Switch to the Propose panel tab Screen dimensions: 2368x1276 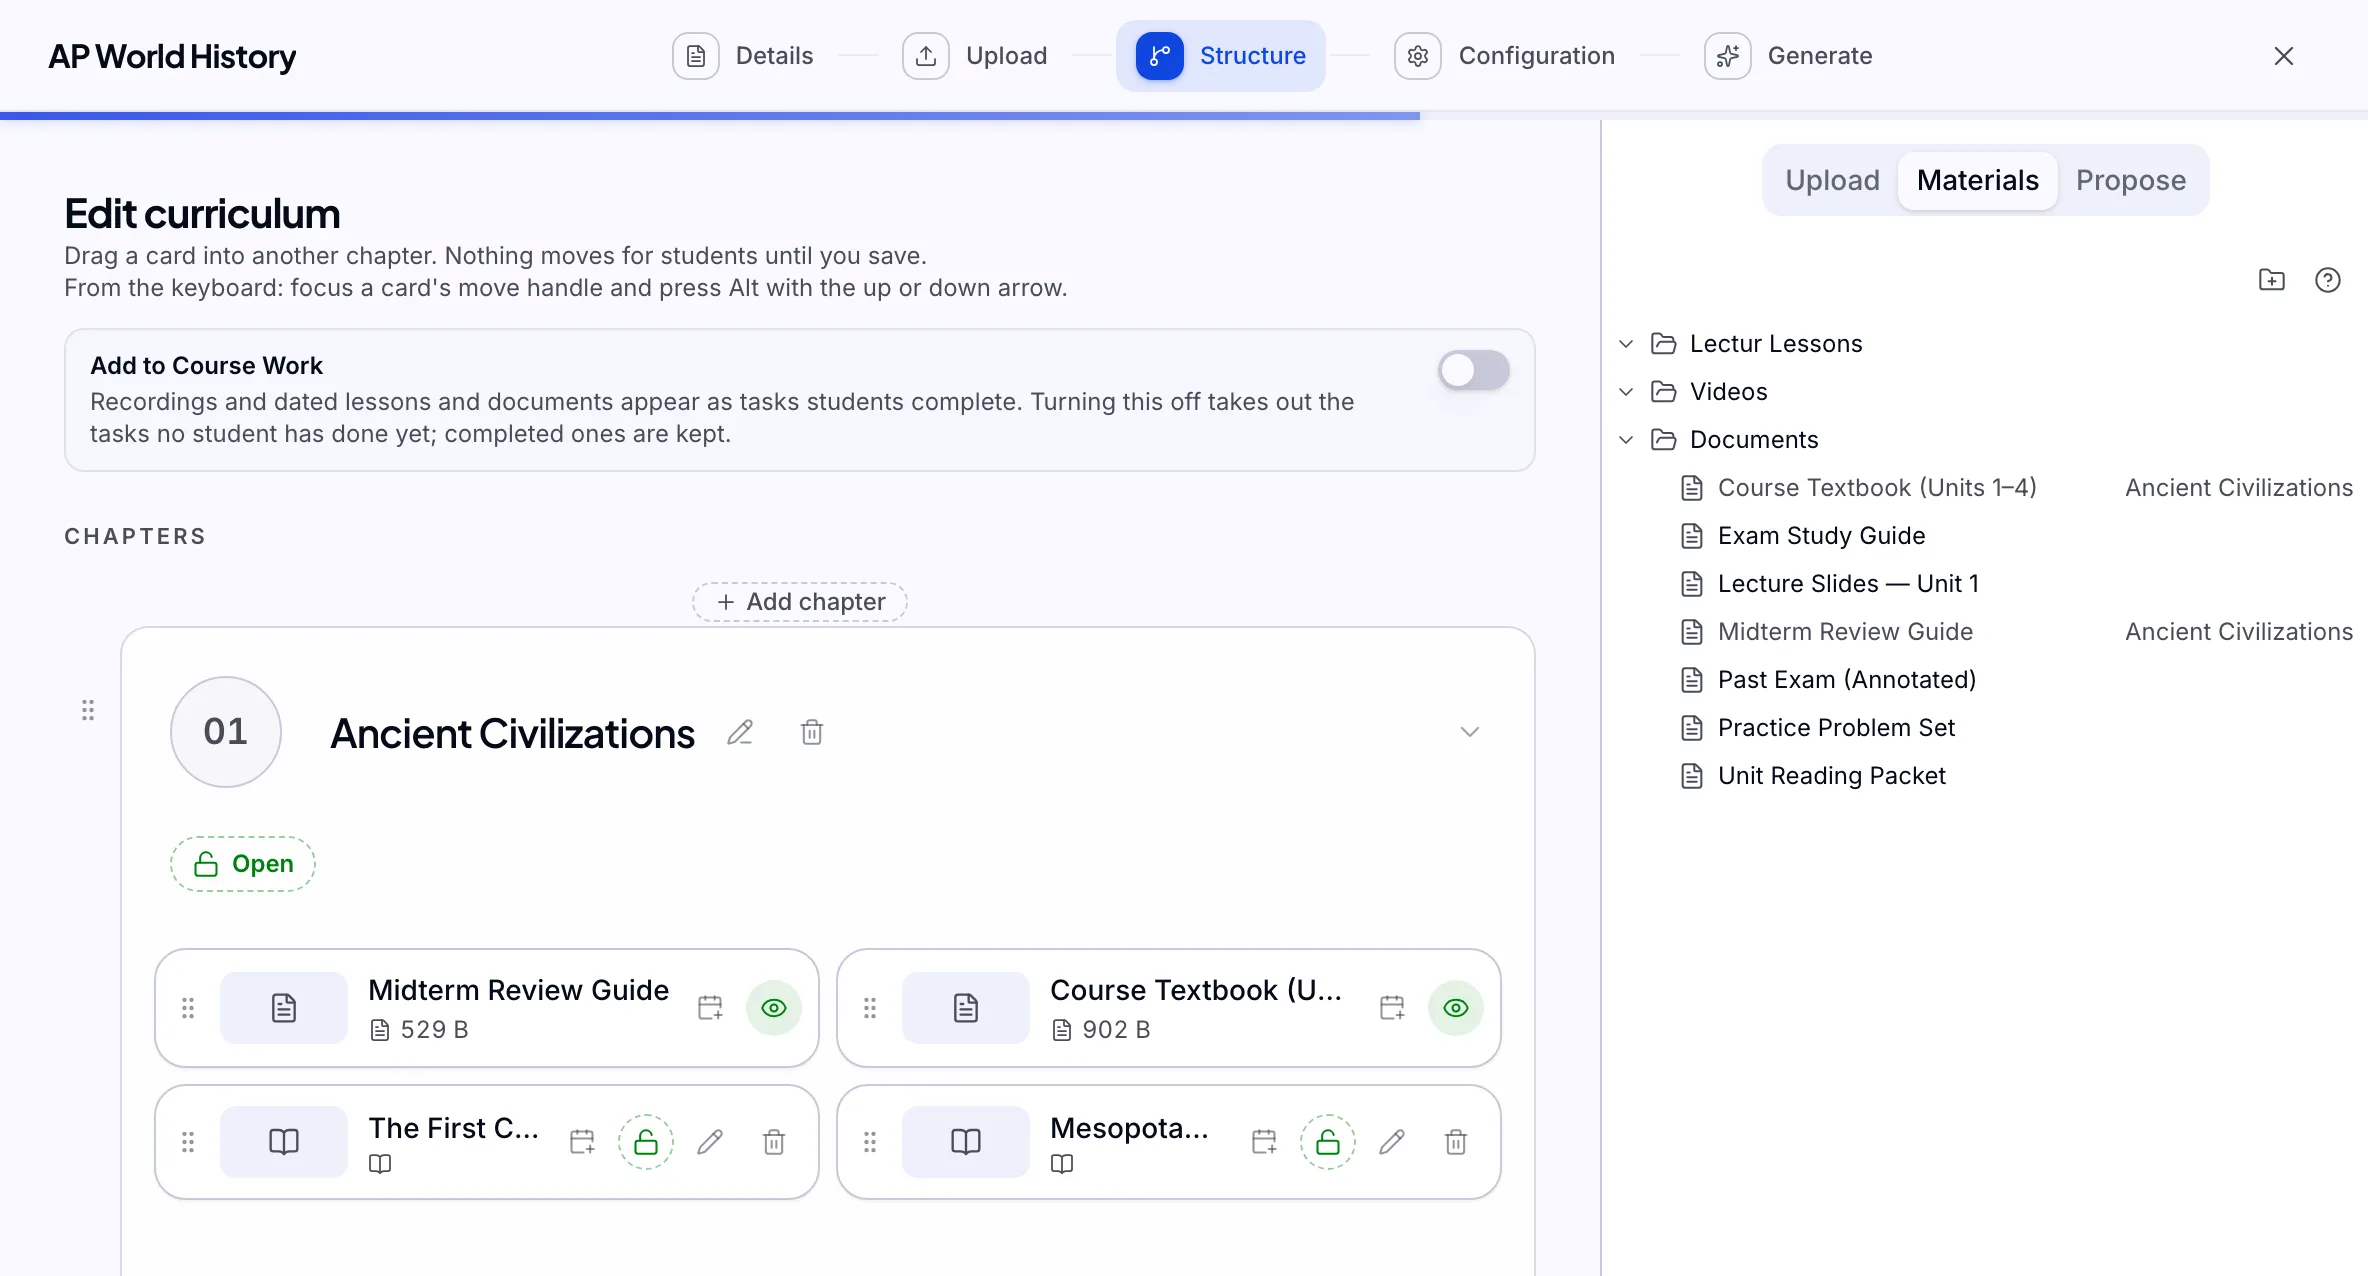2131,180
